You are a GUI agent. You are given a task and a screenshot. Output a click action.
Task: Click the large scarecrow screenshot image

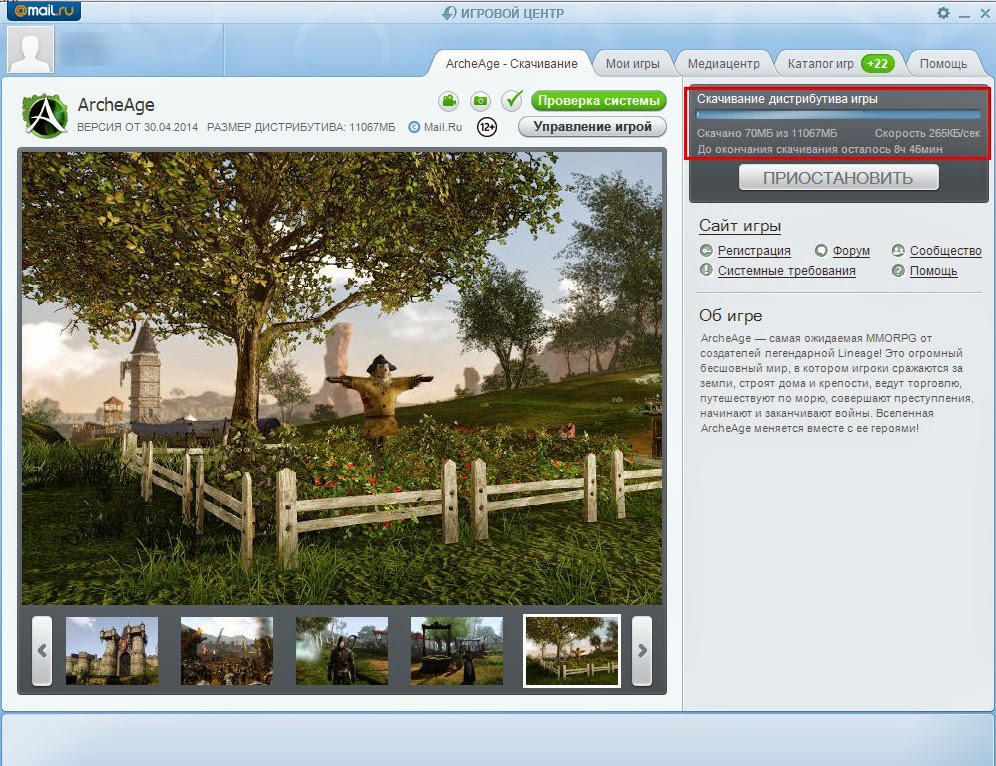(x=342, y=379)
